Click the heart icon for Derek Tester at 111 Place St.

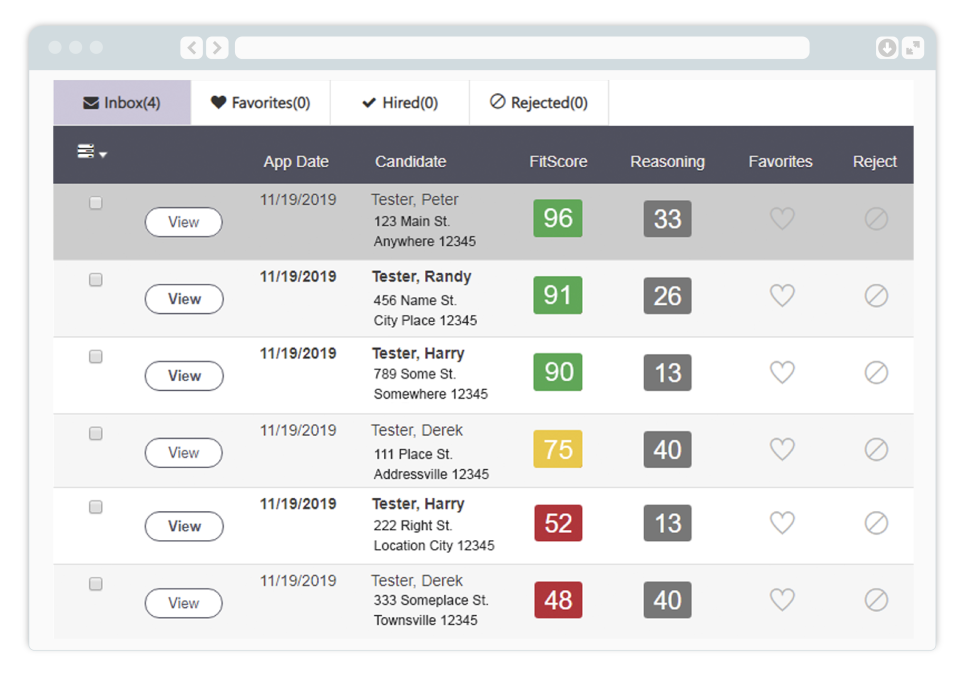coord(782,449)
